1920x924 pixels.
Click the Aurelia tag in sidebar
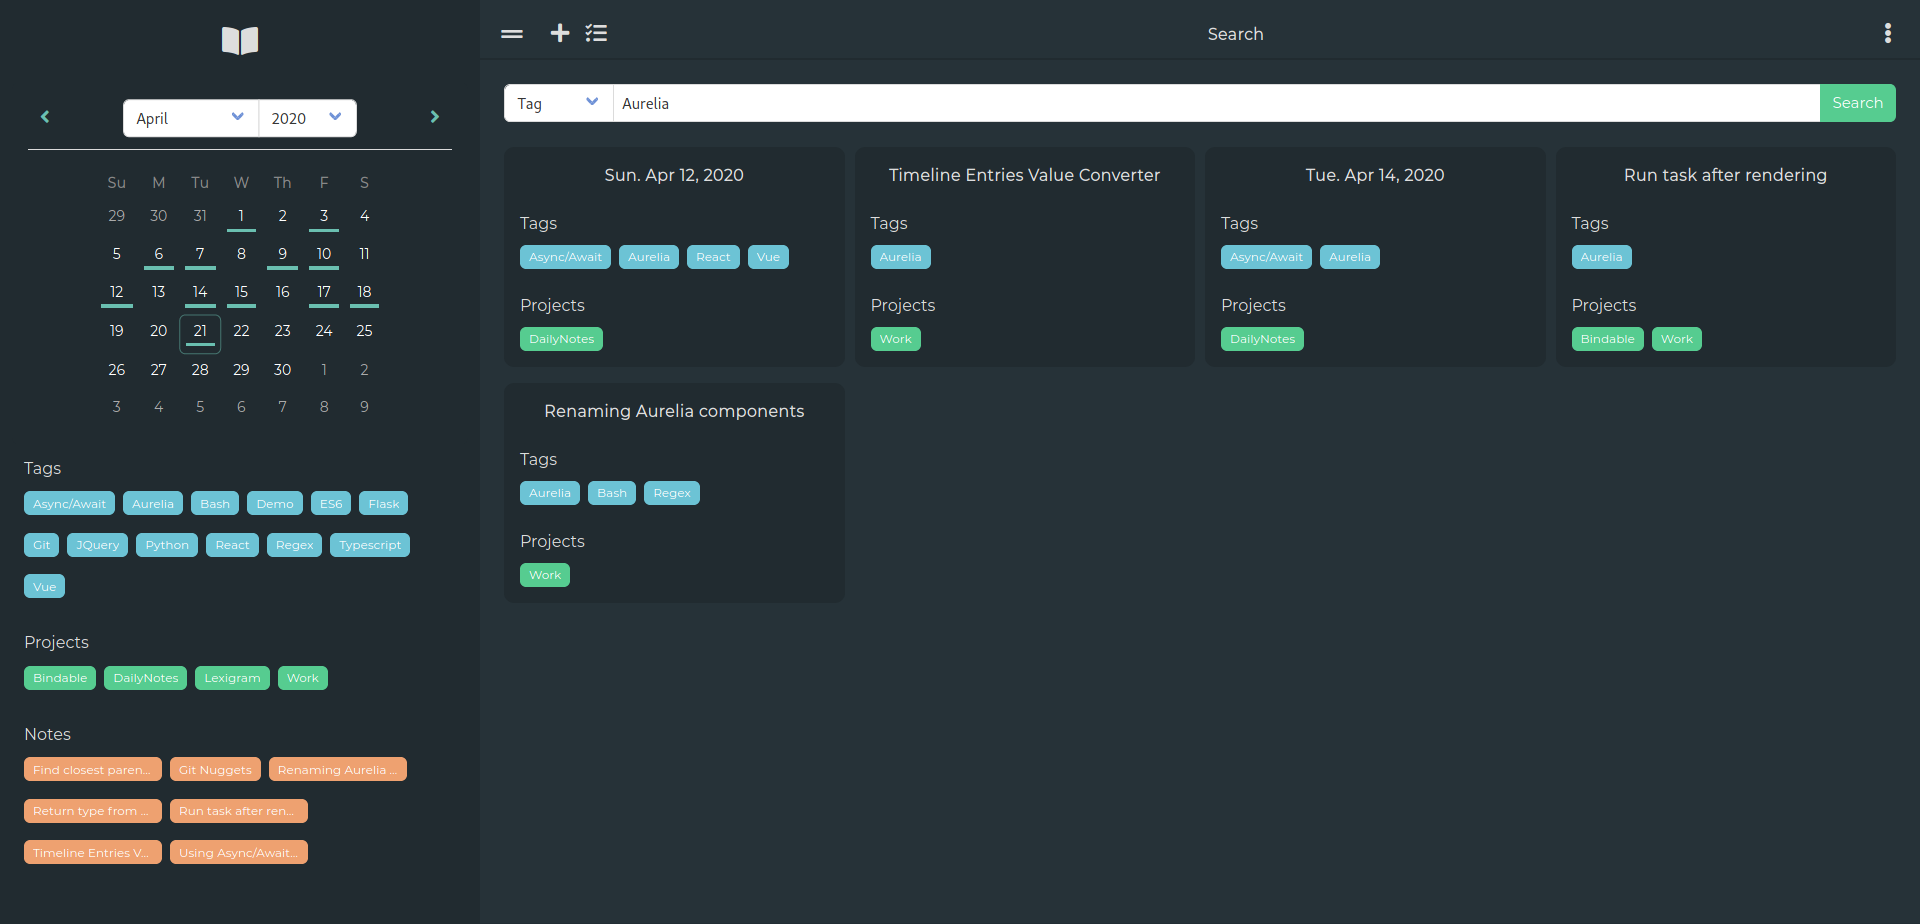153,504
